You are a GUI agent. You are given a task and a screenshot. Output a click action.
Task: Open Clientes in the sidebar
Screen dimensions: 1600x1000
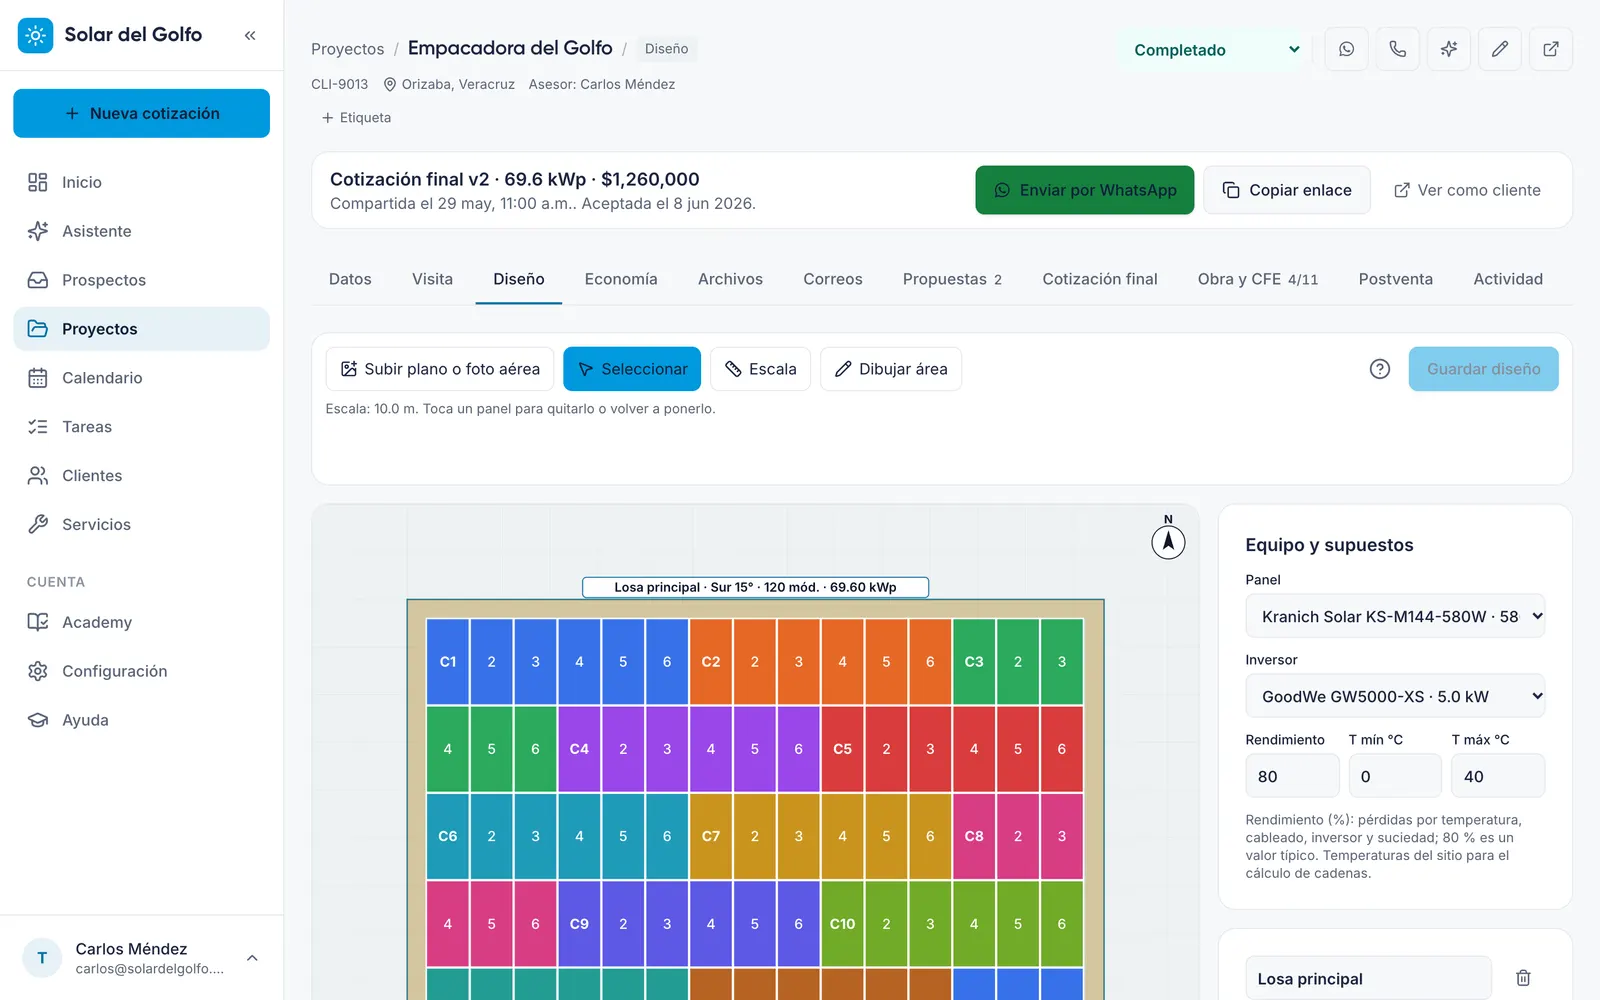click(141, 476)
